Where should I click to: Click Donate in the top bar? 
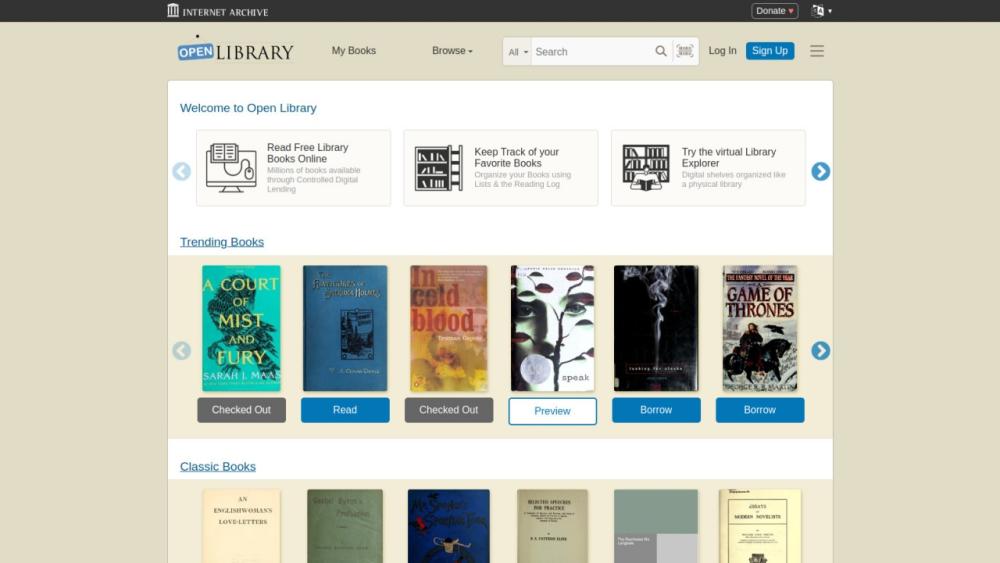tap(774, 11)
